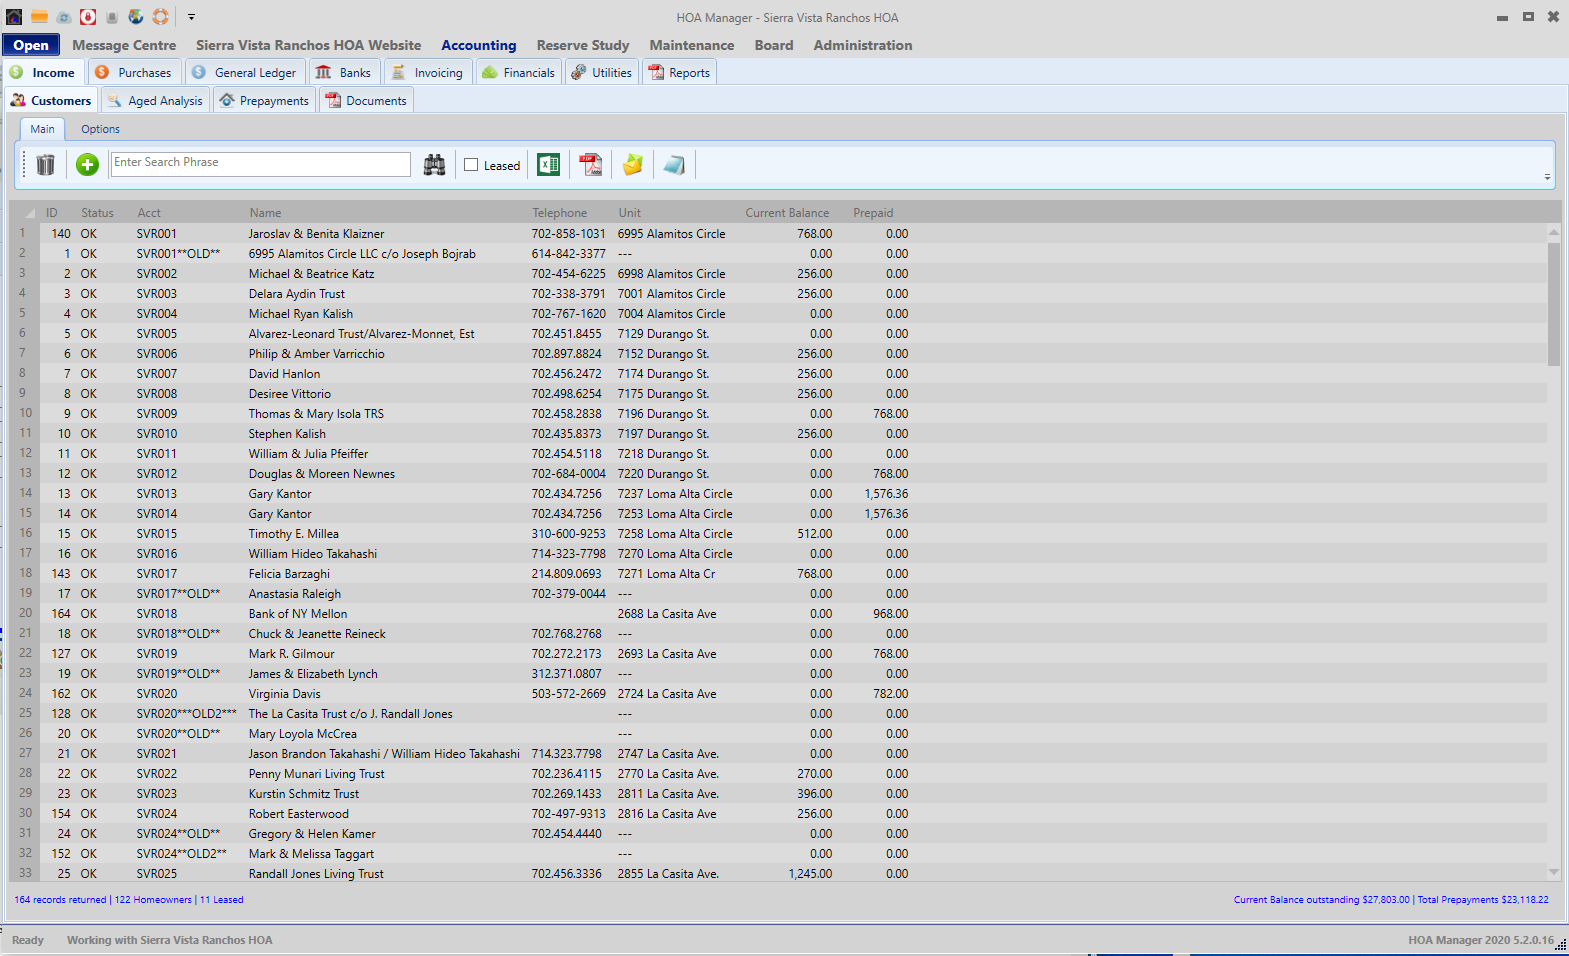
Task: Open the Maintenance menu
Action: (691, 45)
